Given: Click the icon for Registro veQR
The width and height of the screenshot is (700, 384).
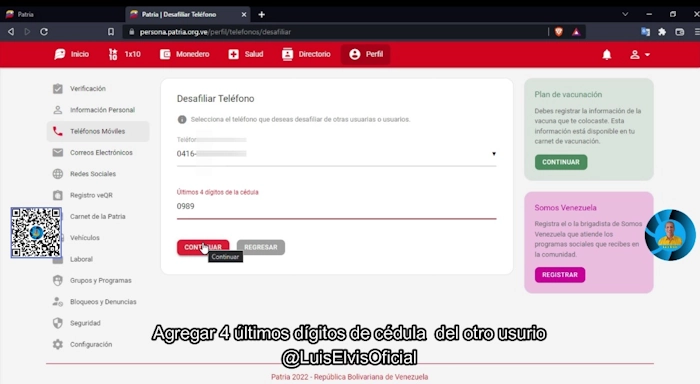Looking at the screenshot, I should pos(58,195).
